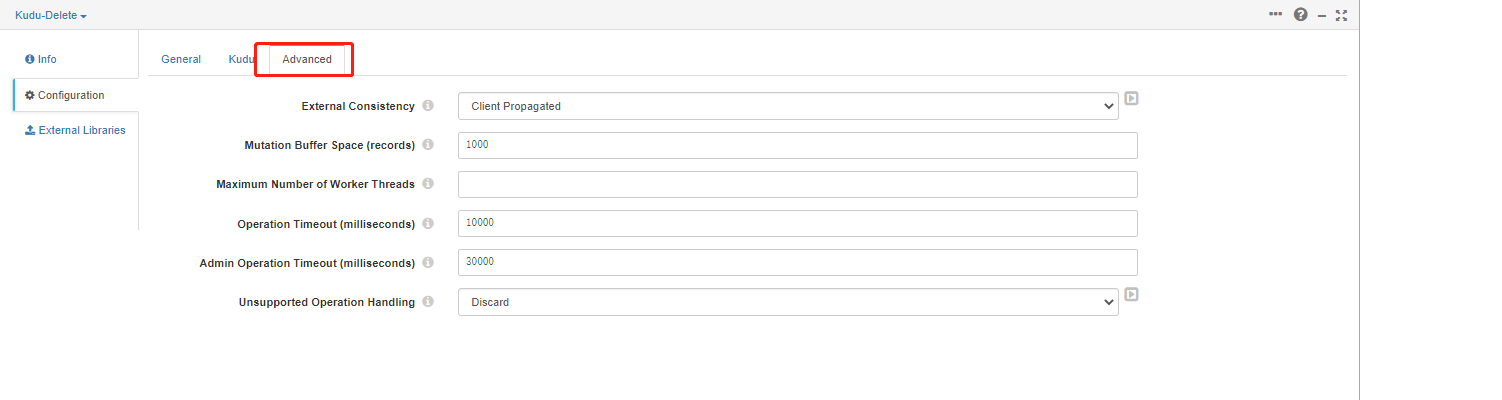Click info icon beside Operation Timeout
Screen dimensions: 1502x400
click(x=428, y=224)
